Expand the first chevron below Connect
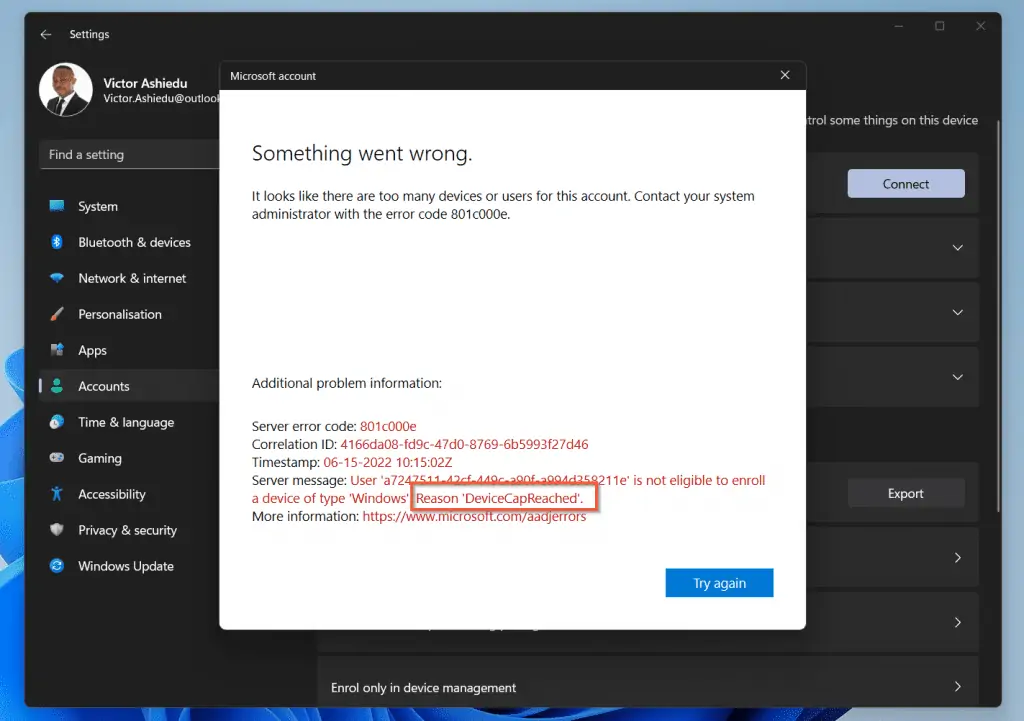This screenshot has height=721, width=1024. [957, 248]
